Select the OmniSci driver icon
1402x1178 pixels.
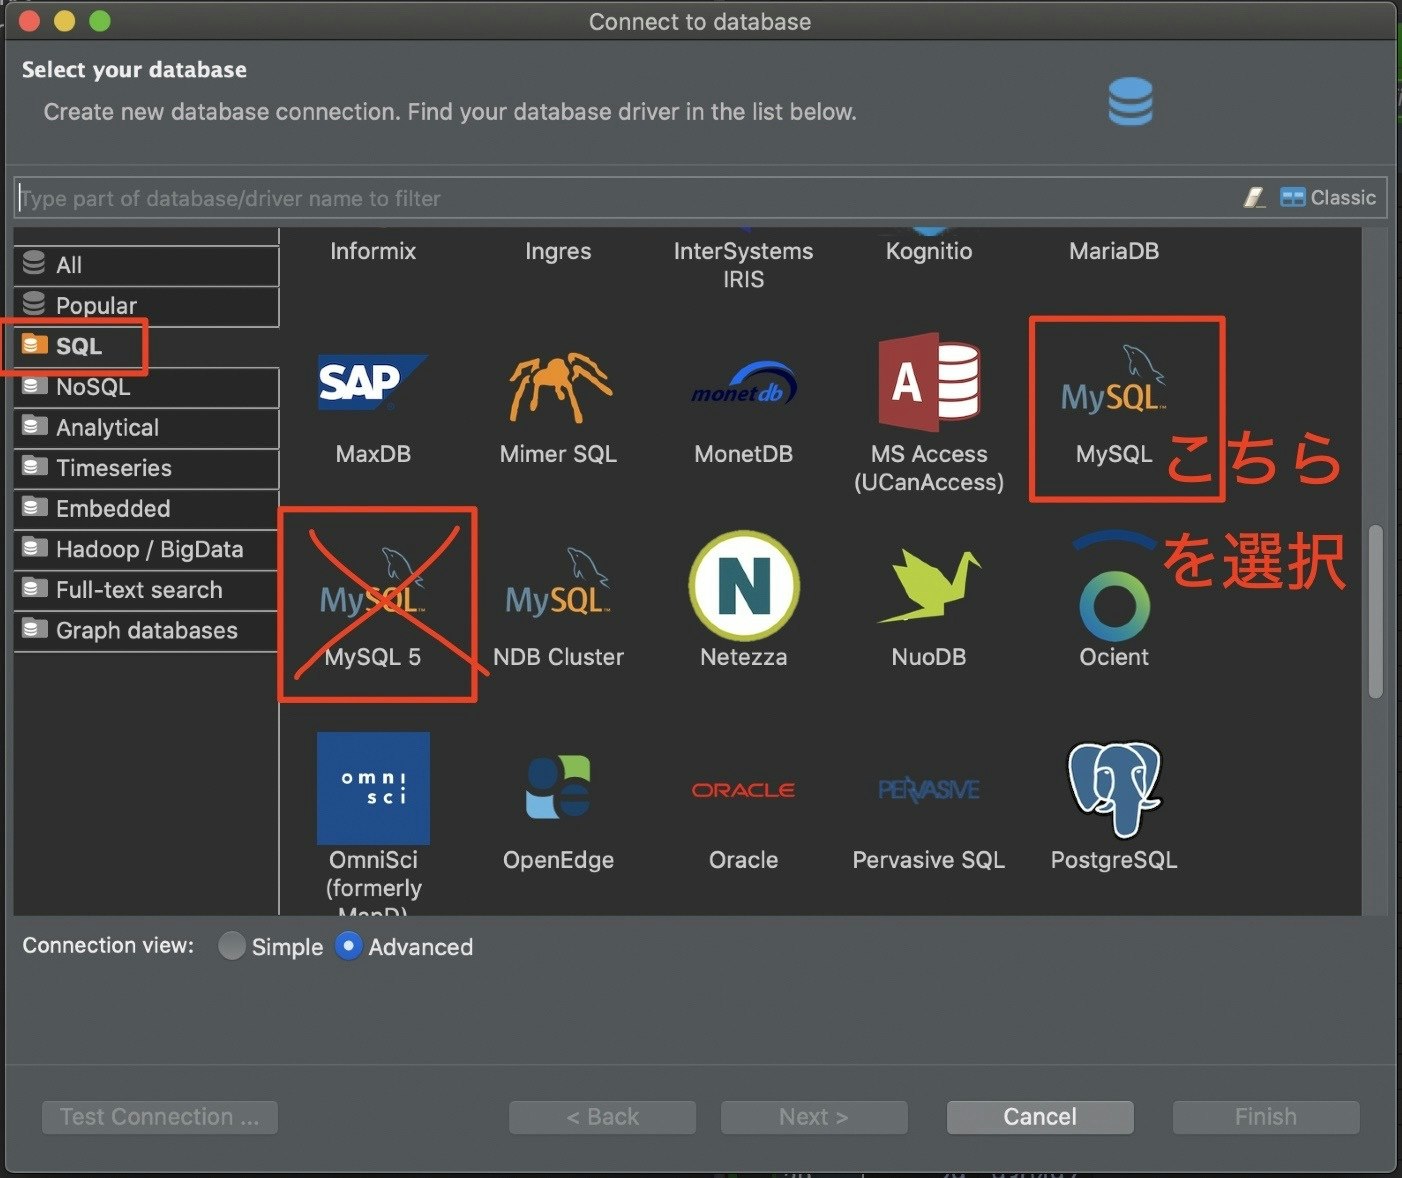tap(373, 788)
